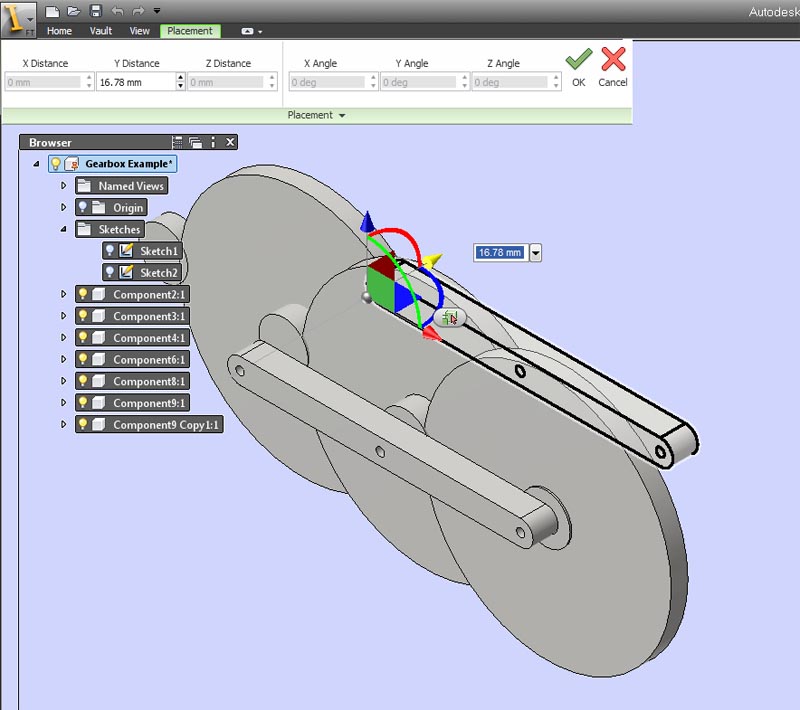Expand the Component9:1 node
Image resolution: width=800 pixels, height=710 pixels.
[63, 402]
